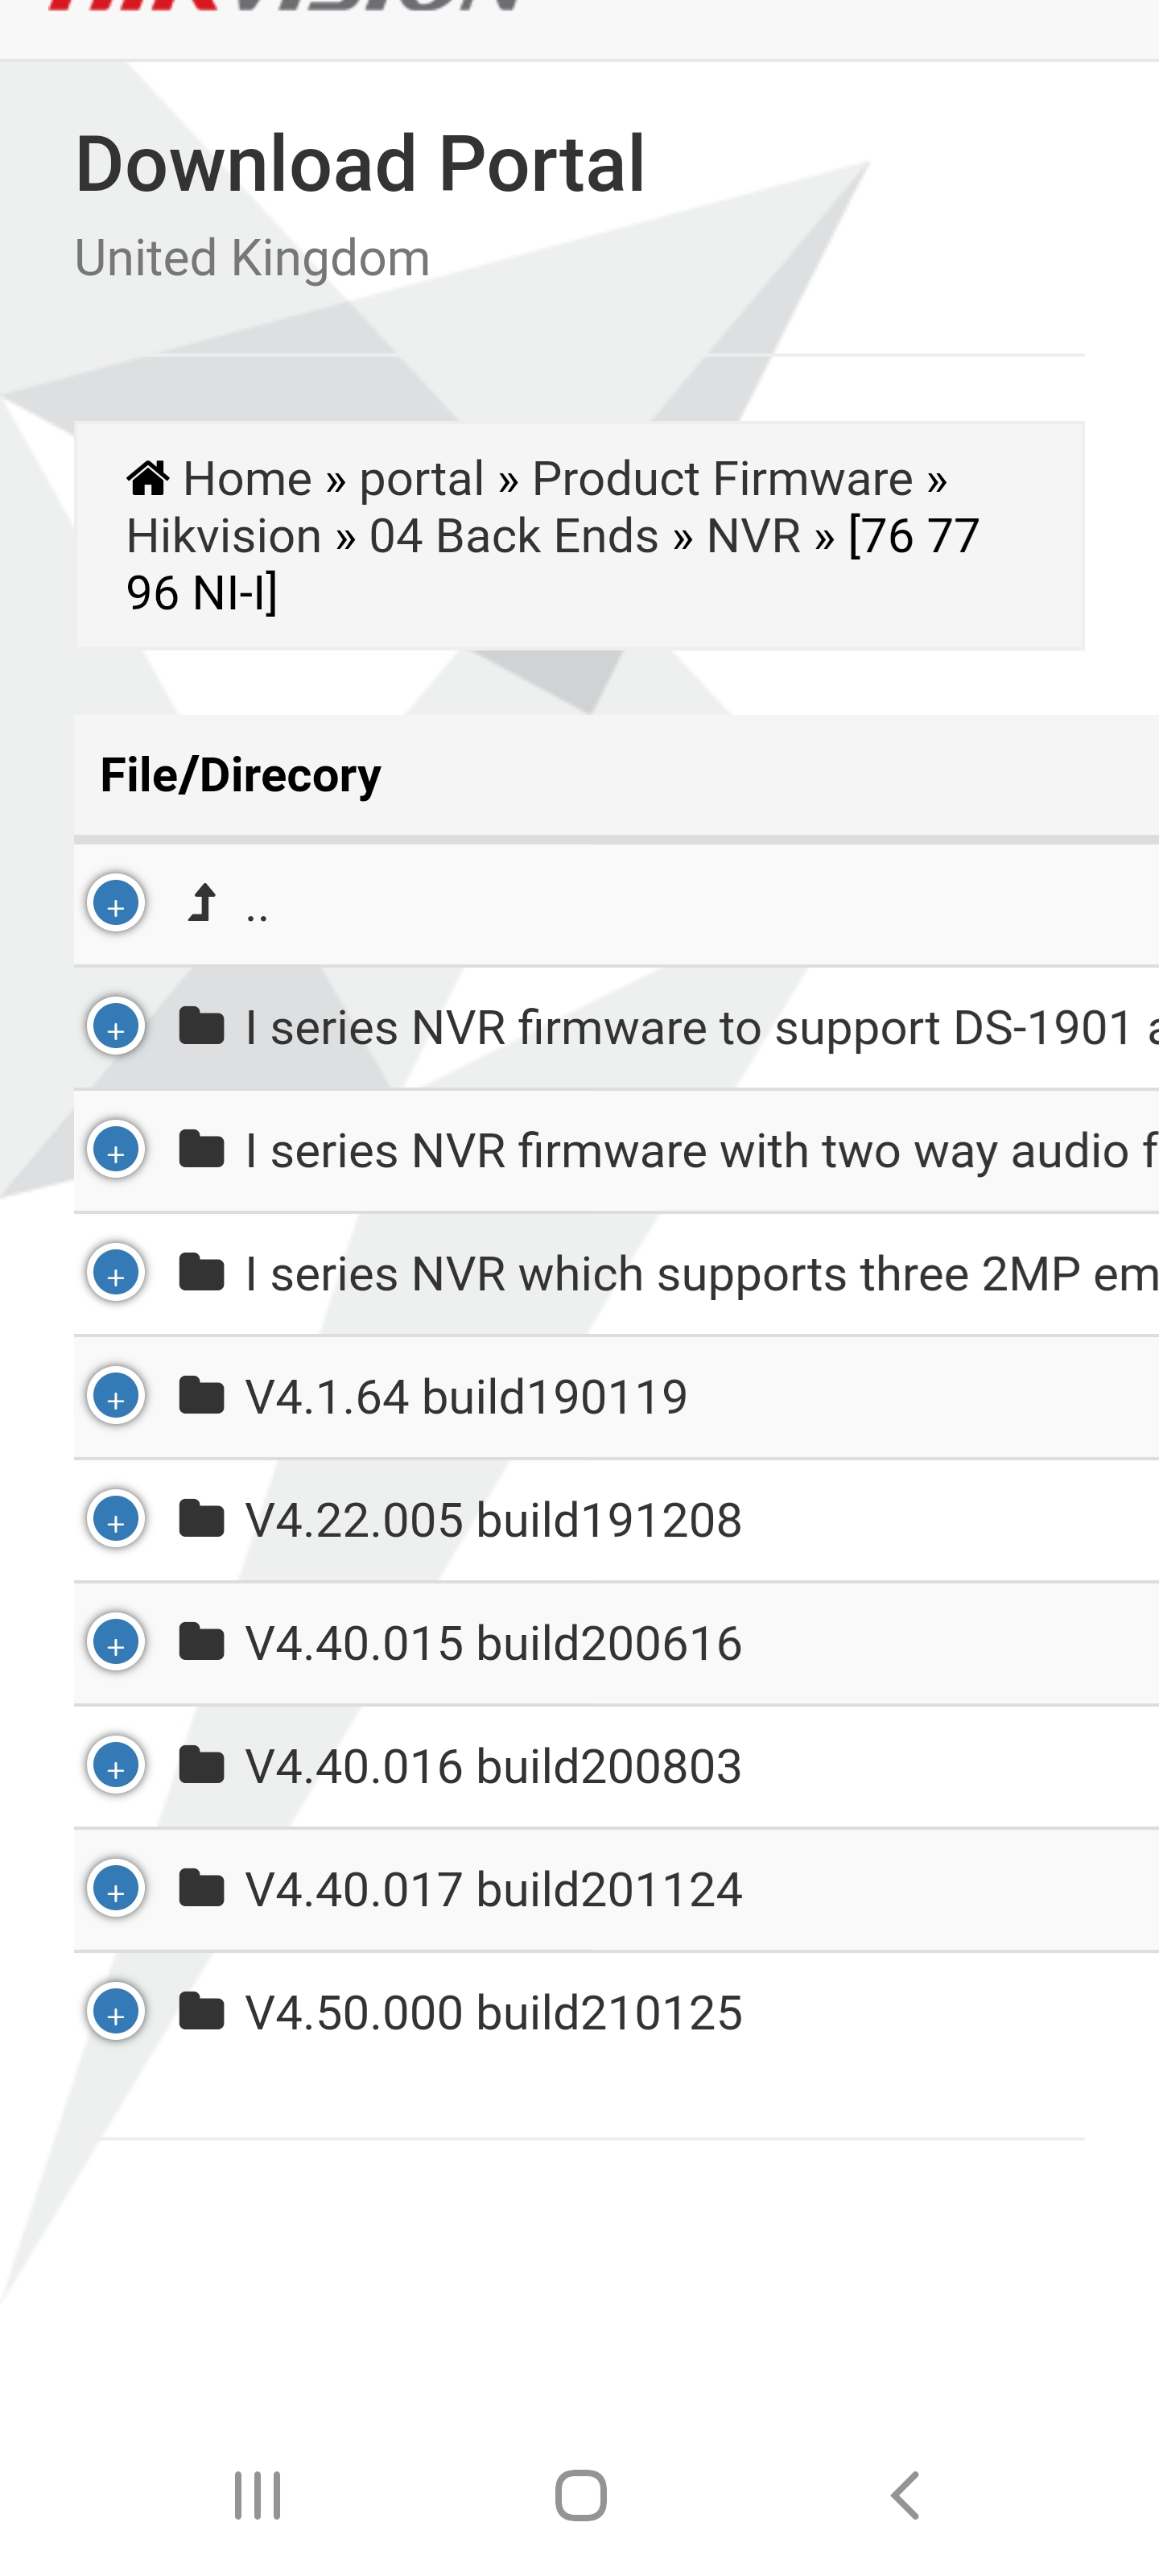Click the parent directory up-arrow icon

click(202, 903)
